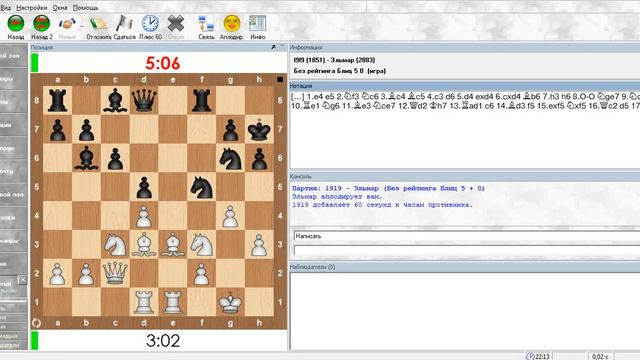Click the opponent's red clock 5:06
Image resolution: width=640 pixels, height=360 pixels.
(162, 63)
